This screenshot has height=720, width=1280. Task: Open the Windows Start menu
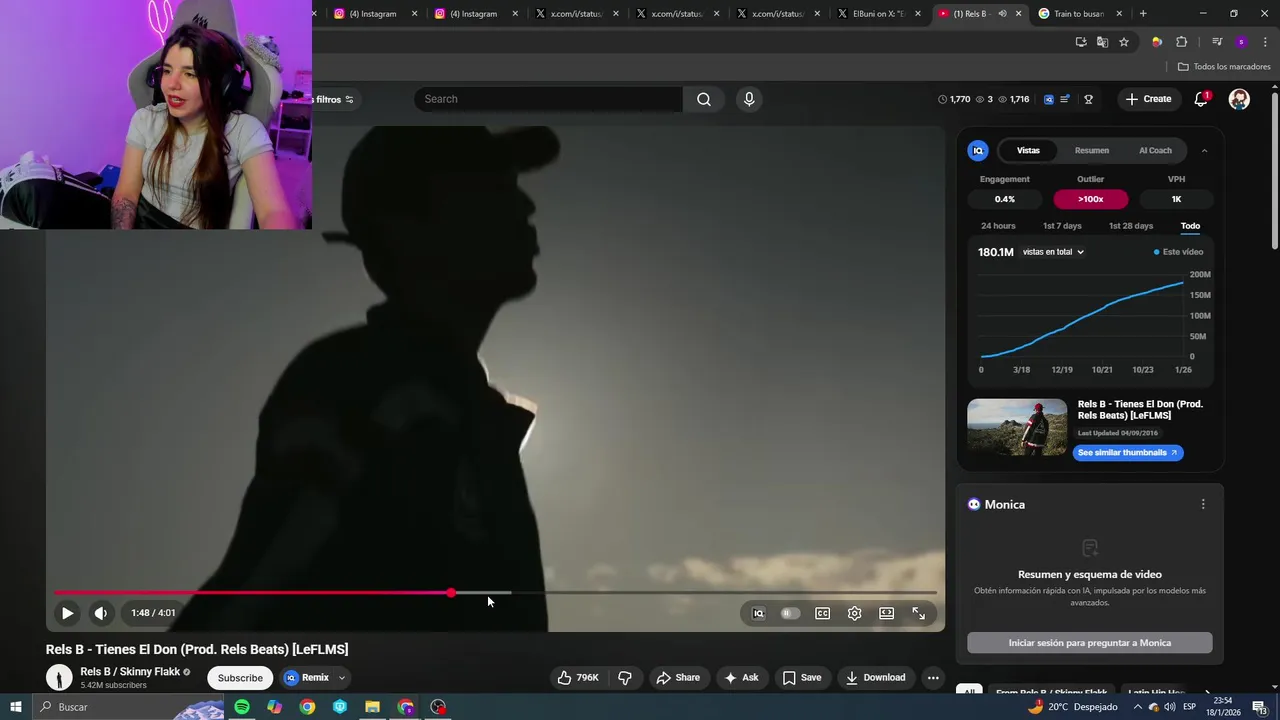click(x=16, y=707)
